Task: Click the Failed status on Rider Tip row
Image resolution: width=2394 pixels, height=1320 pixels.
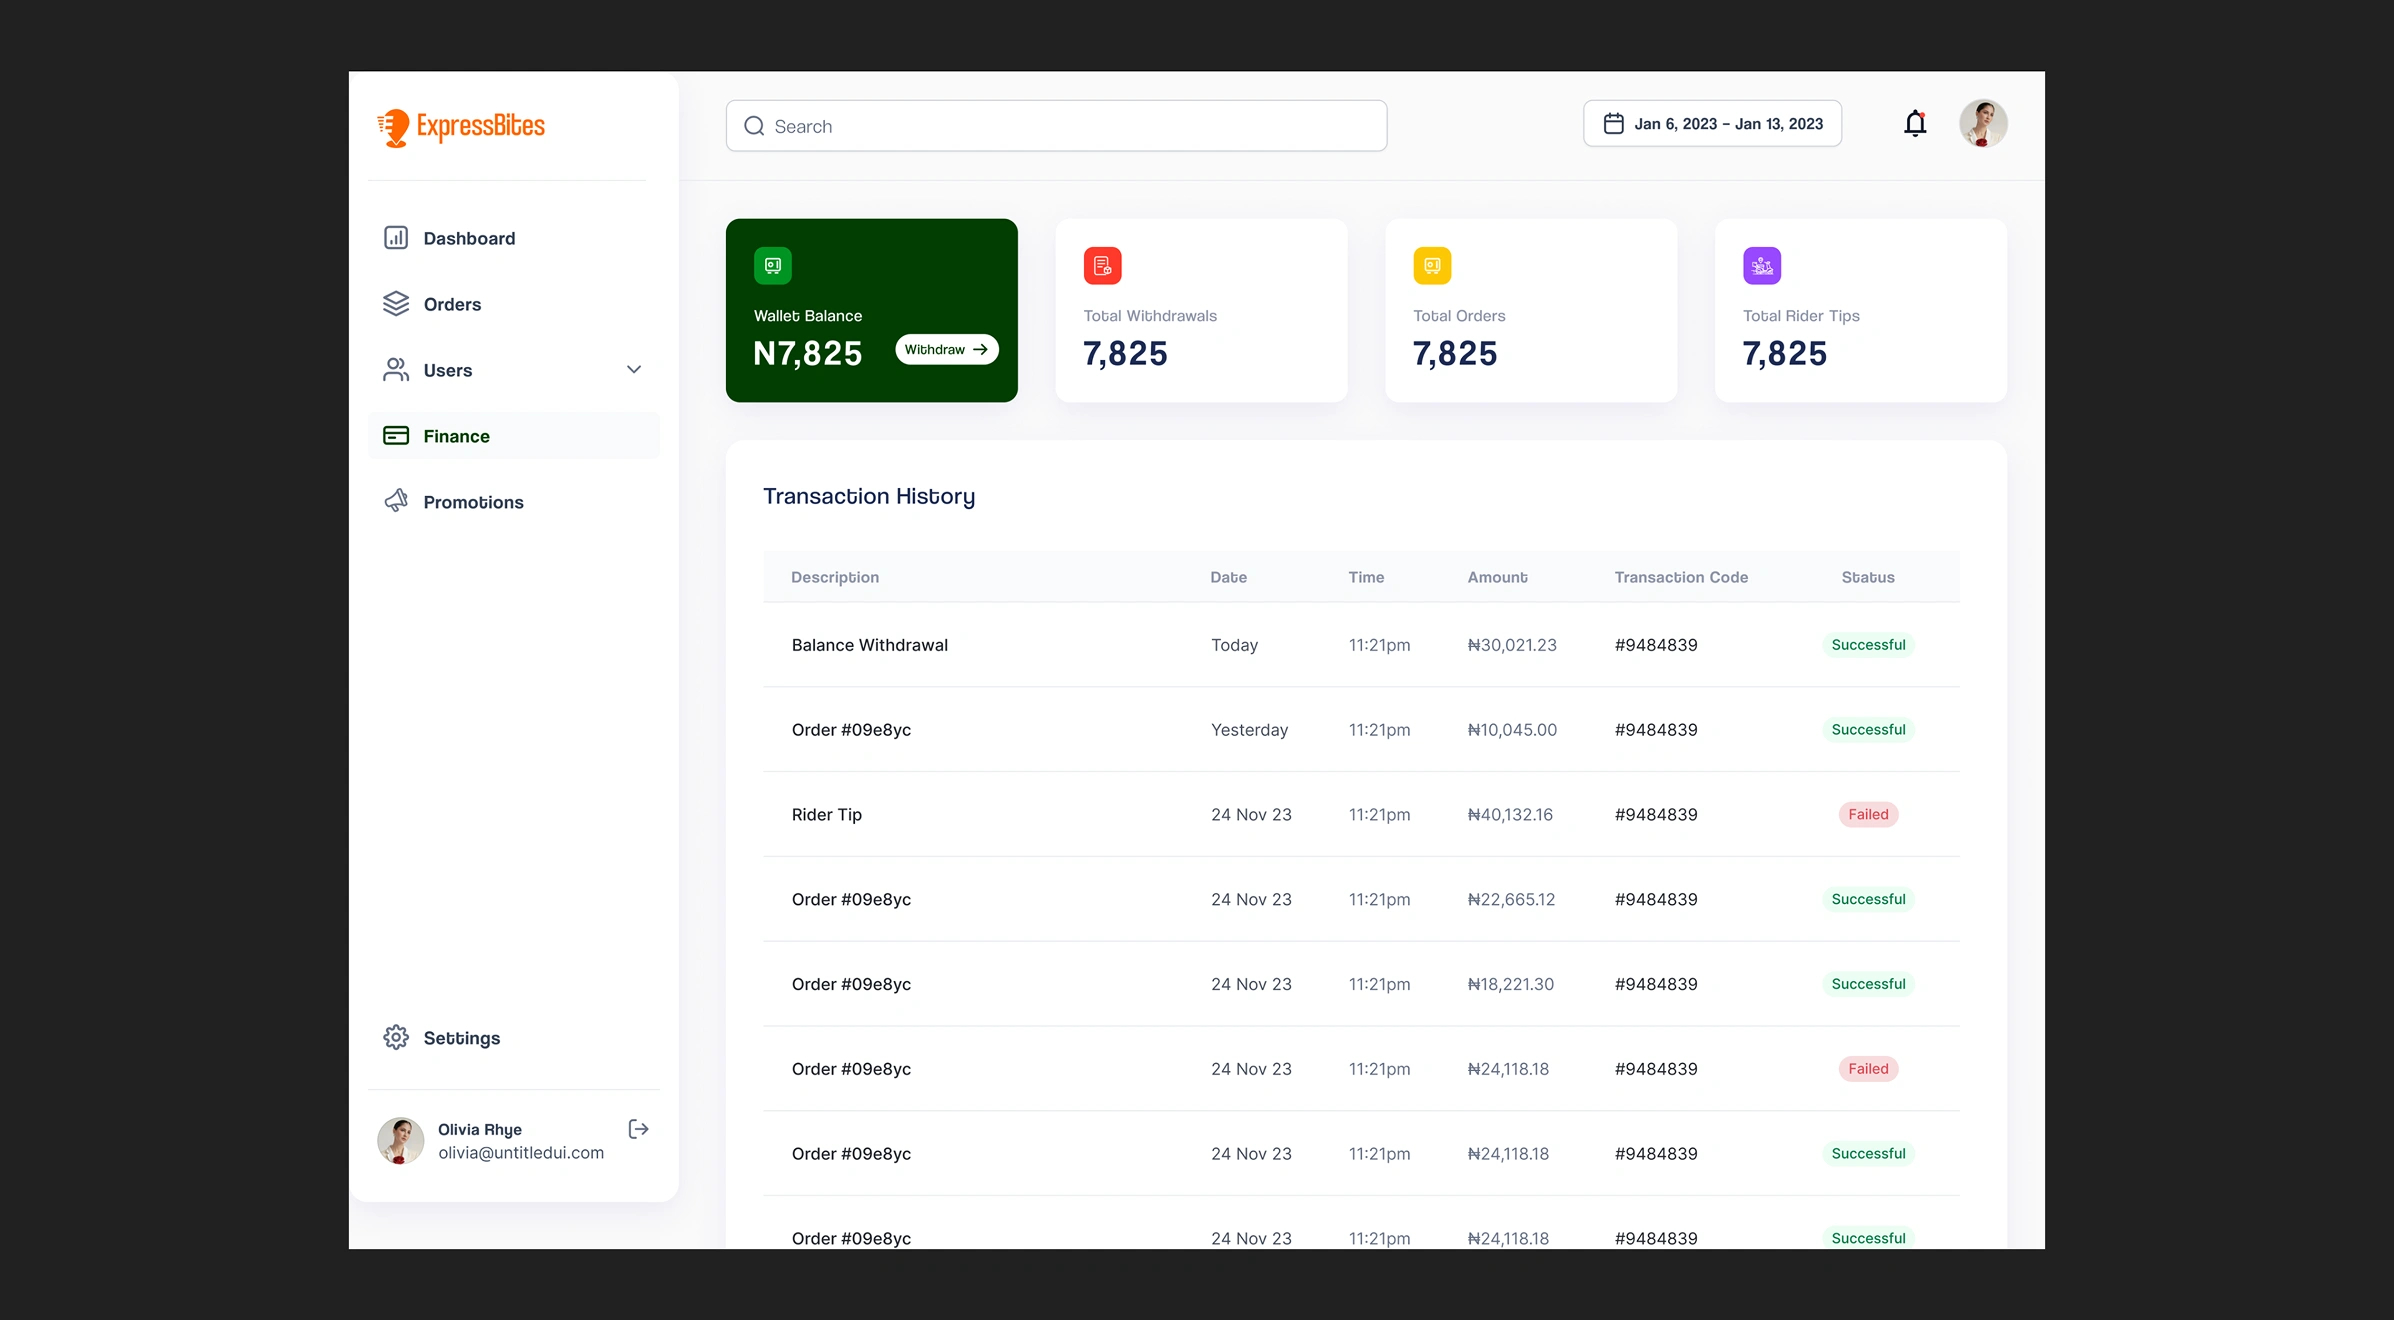Action: [x=1867, y=814]
